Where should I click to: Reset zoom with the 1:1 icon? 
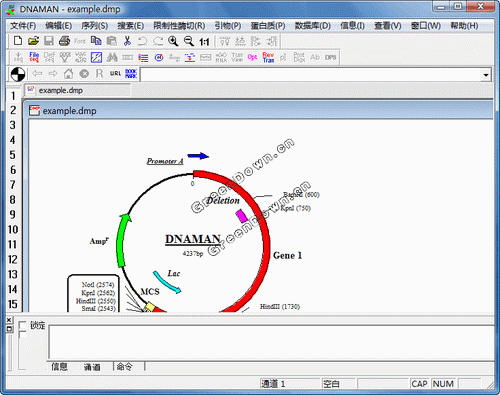pyautogui.click(x=204, y=41)
